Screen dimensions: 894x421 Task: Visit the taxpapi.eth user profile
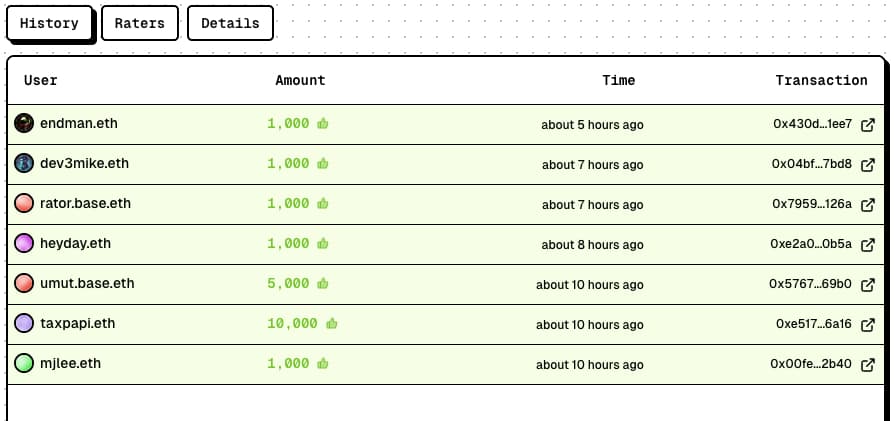[78, 324]
